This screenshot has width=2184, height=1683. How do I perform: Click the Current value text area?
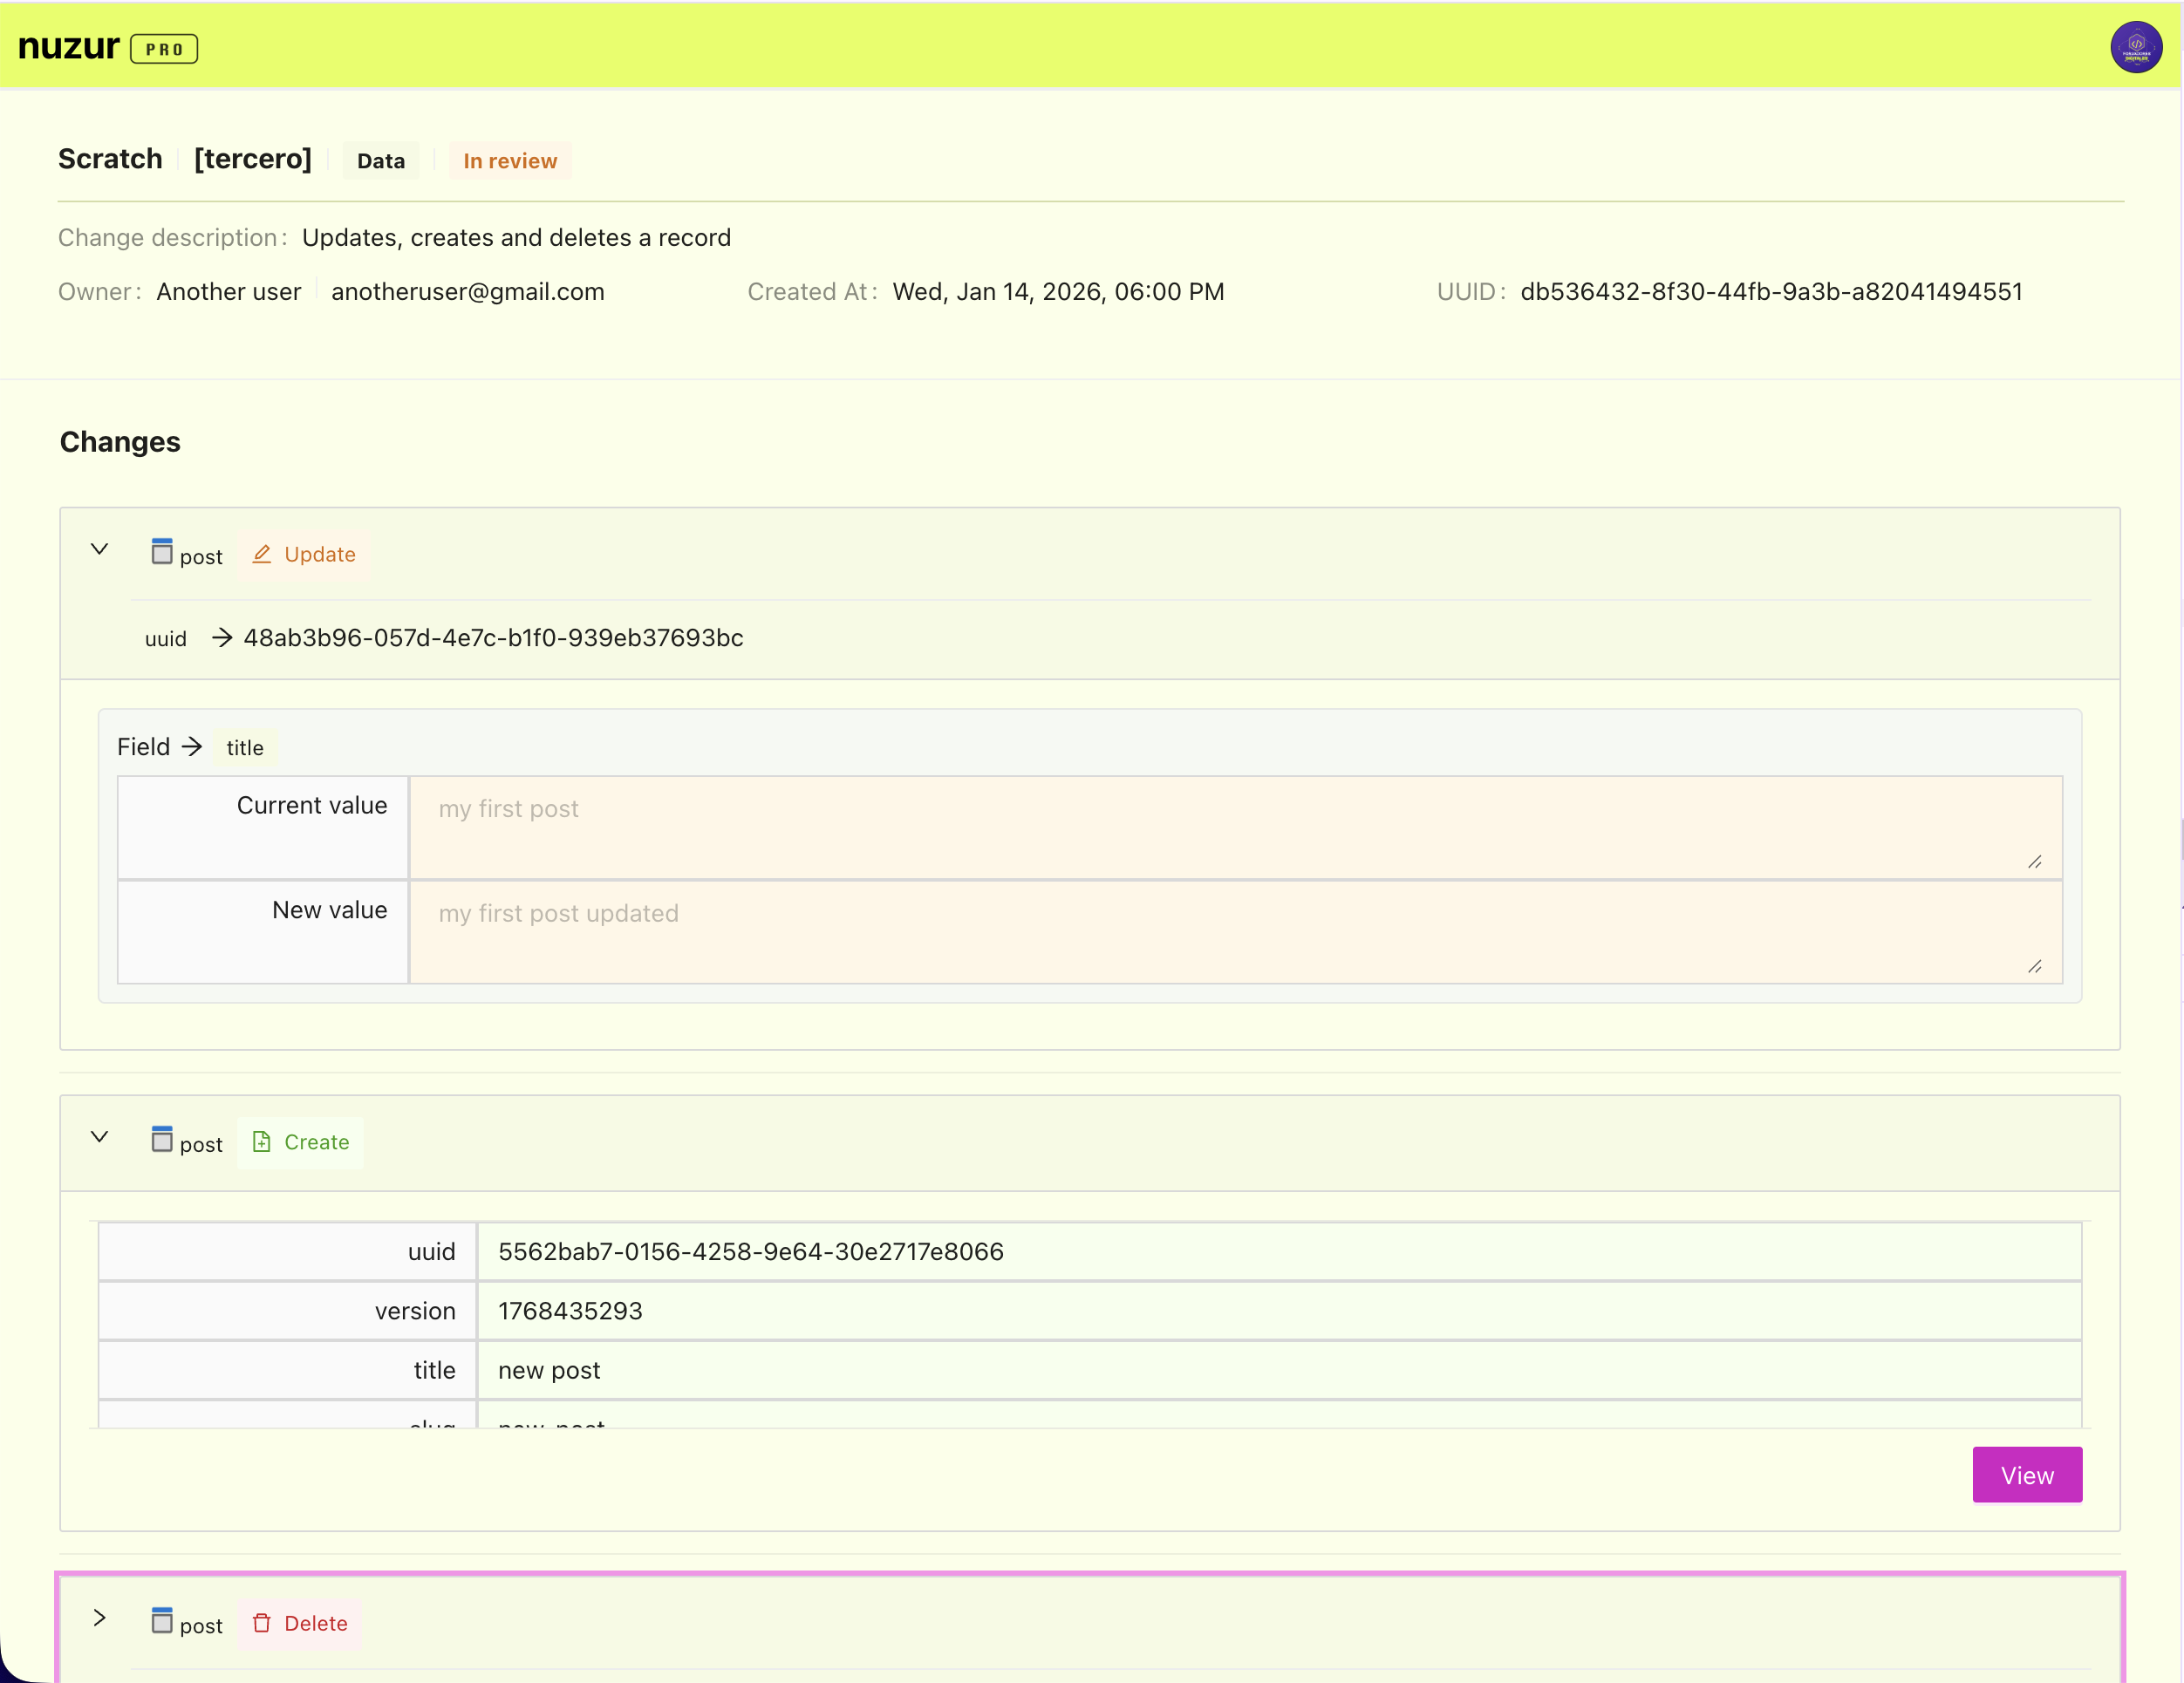pyautogui.click(x=1234, y=828)
